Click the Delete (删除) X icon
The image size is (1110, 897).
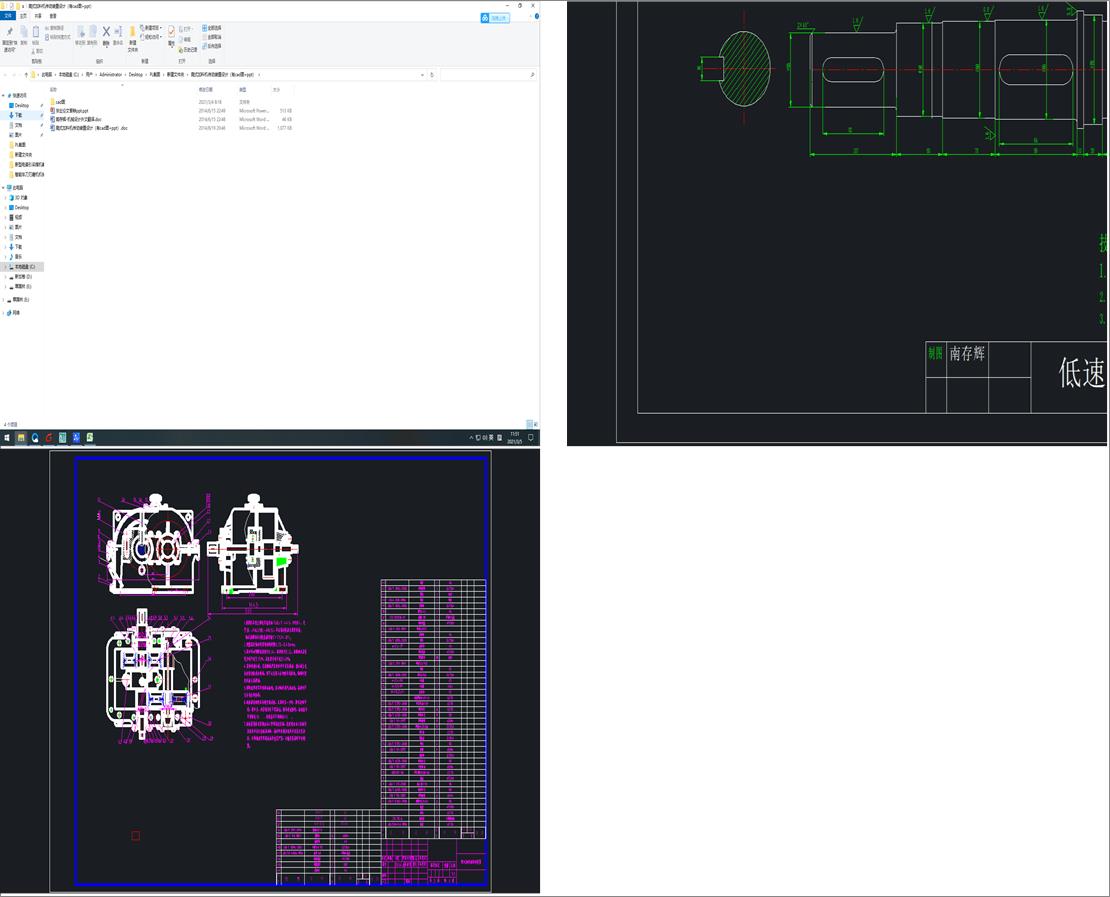coord(105,31)
